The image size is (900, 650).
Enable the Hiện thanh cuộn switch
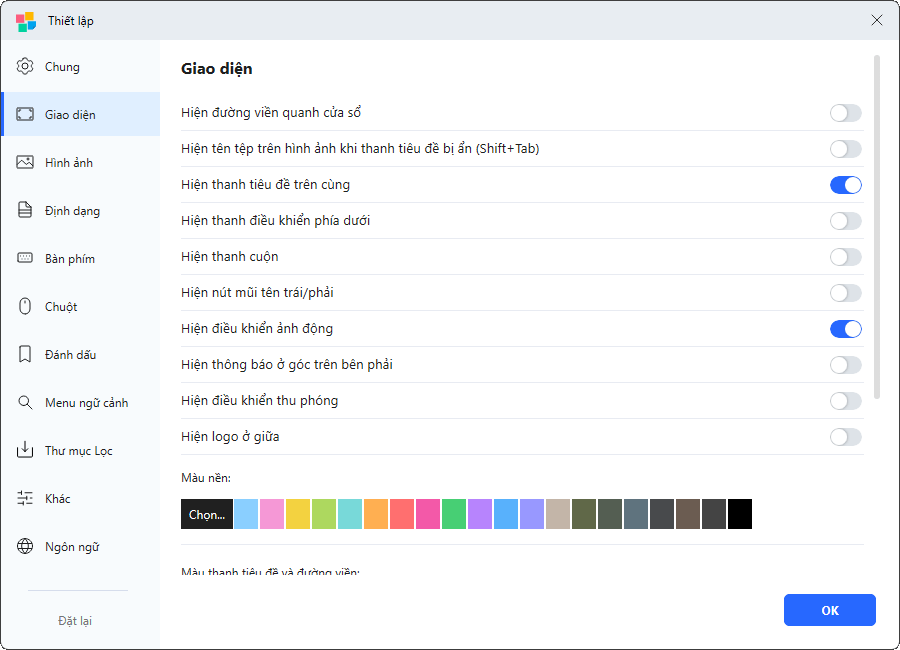845,257
